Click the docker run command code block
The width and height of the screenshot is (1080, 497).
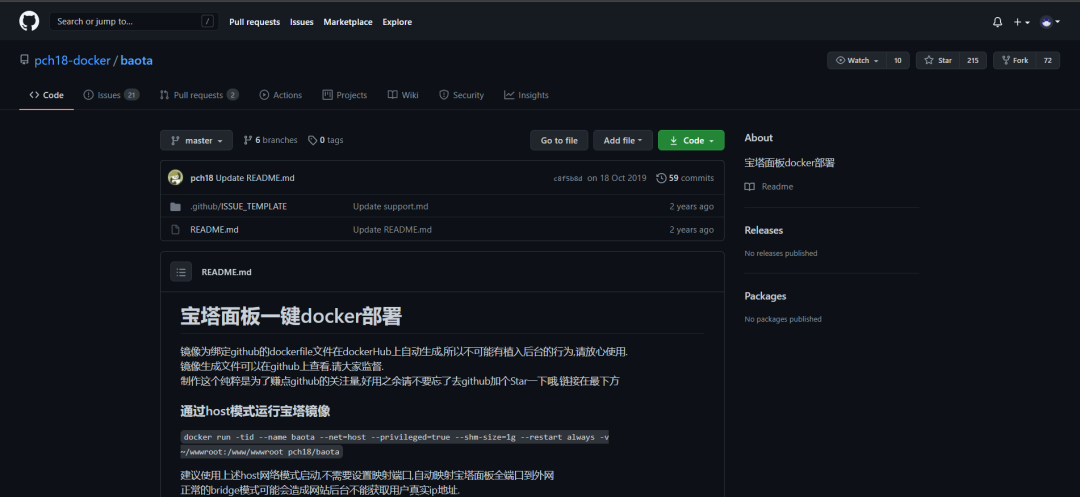point(395,445)
